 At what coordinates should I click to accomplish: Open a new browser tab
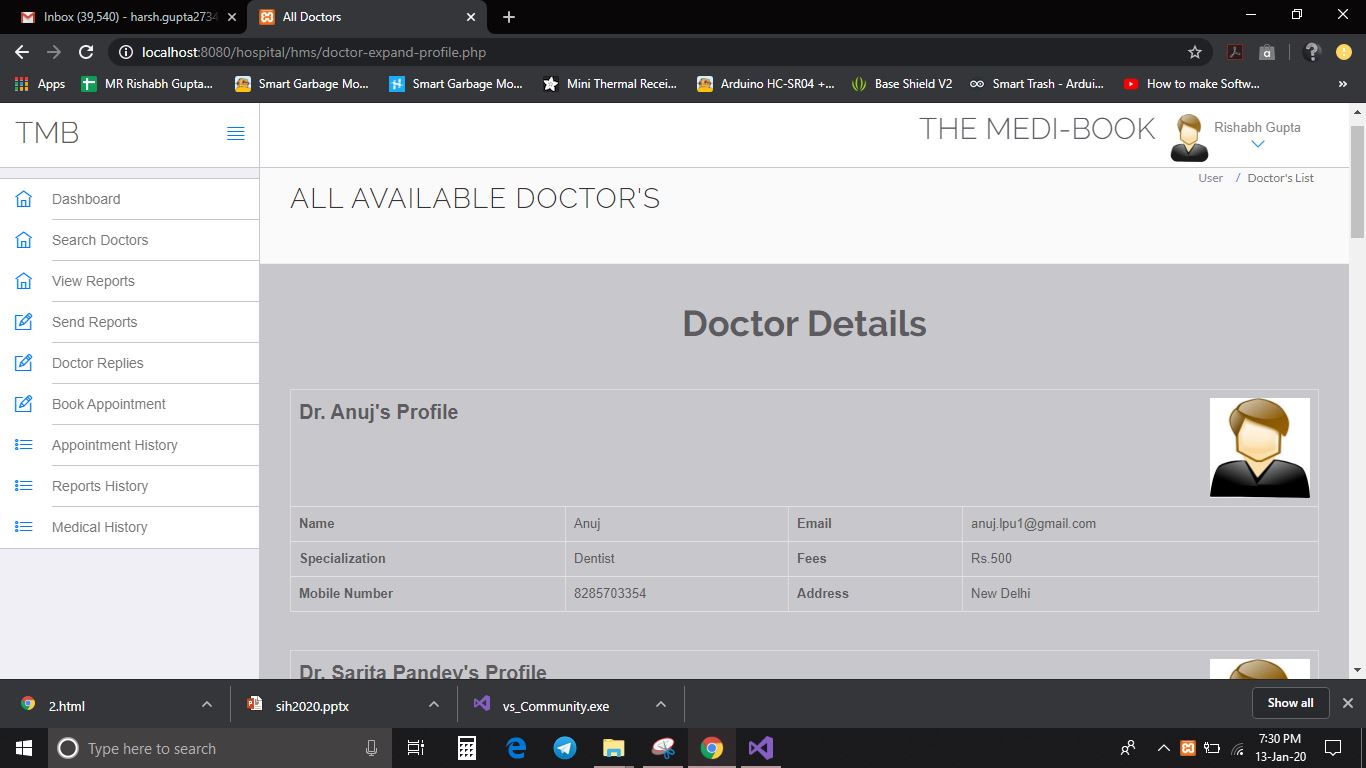click(x=509, y=17)
